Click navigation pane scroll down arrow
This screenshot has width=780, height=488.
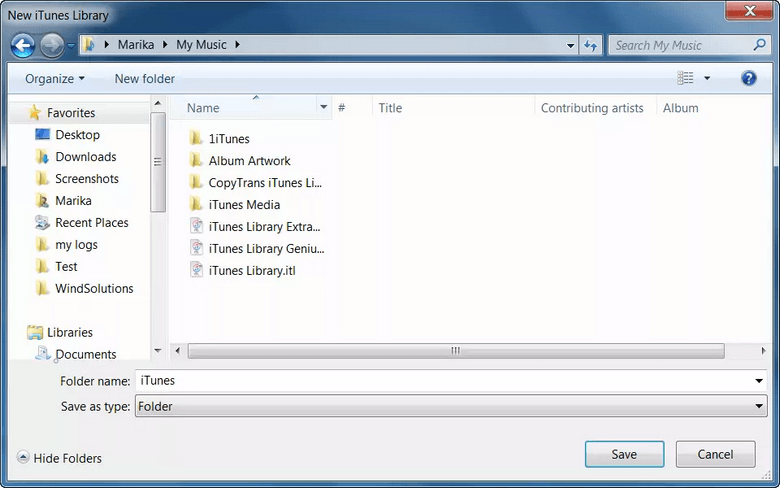click(158, 351)
